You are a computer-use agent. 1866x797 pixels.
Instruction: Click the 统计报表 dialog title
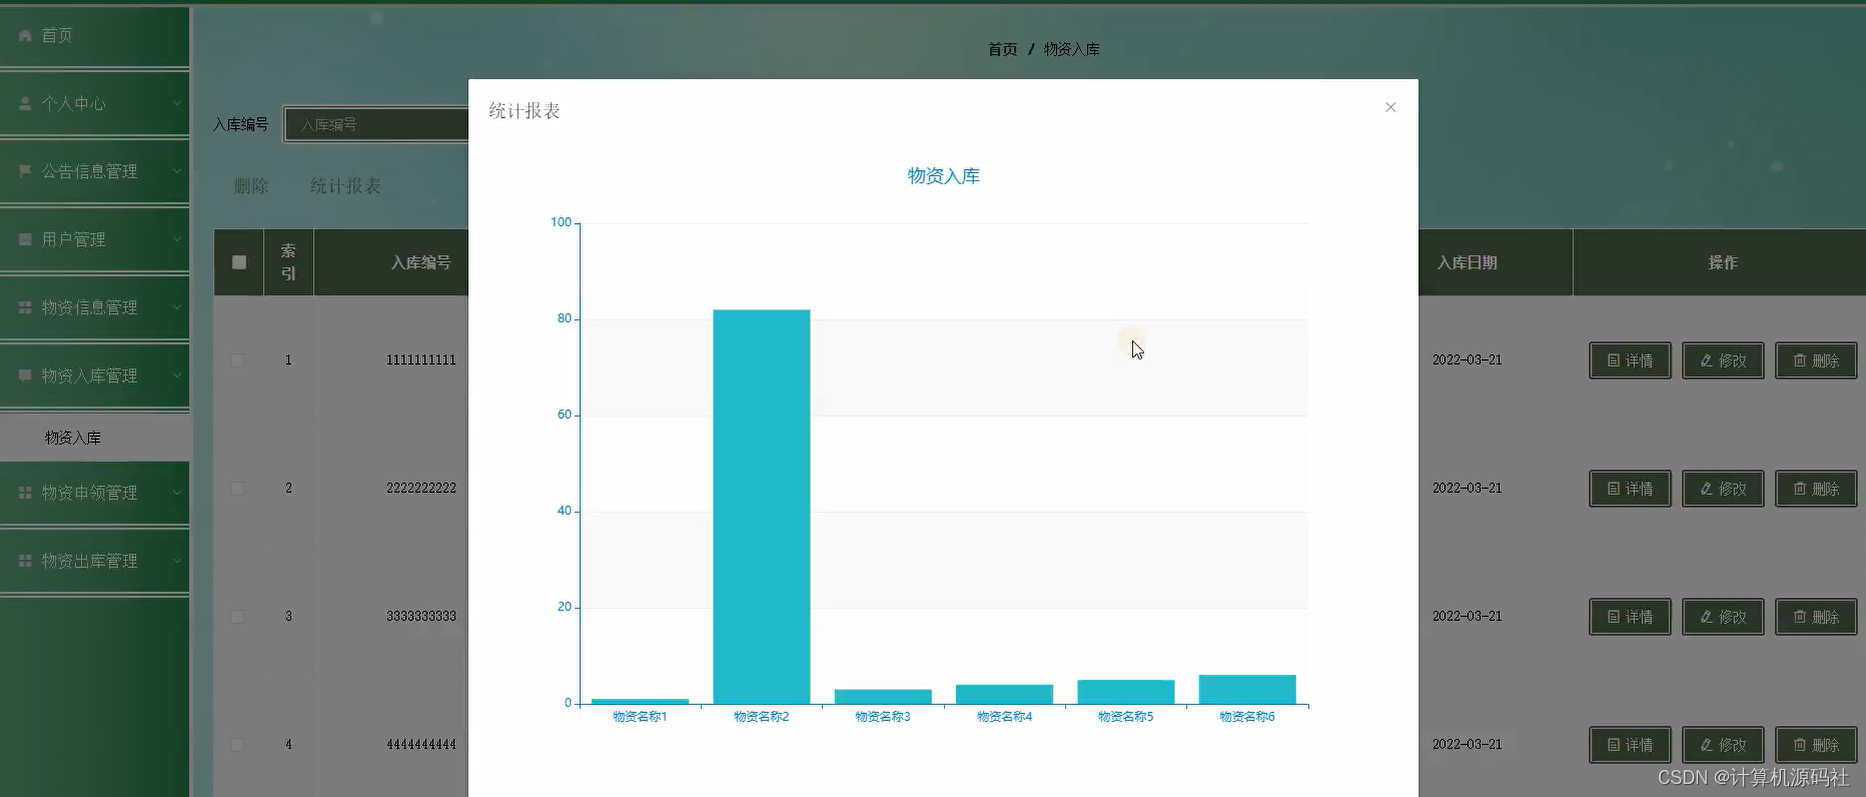tap(524, 111)
